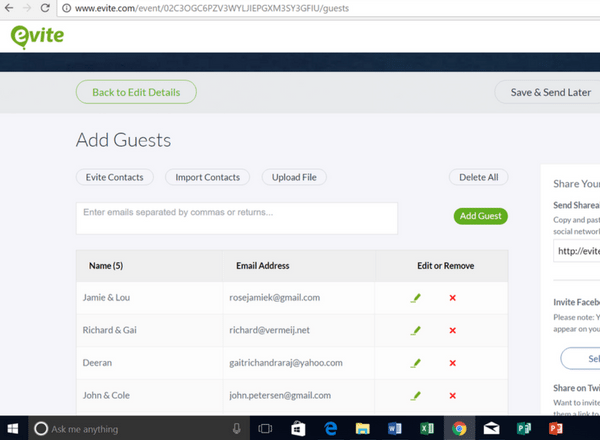Go back in the browser
The width and height of the screenshot is (600, 440).
9,8
